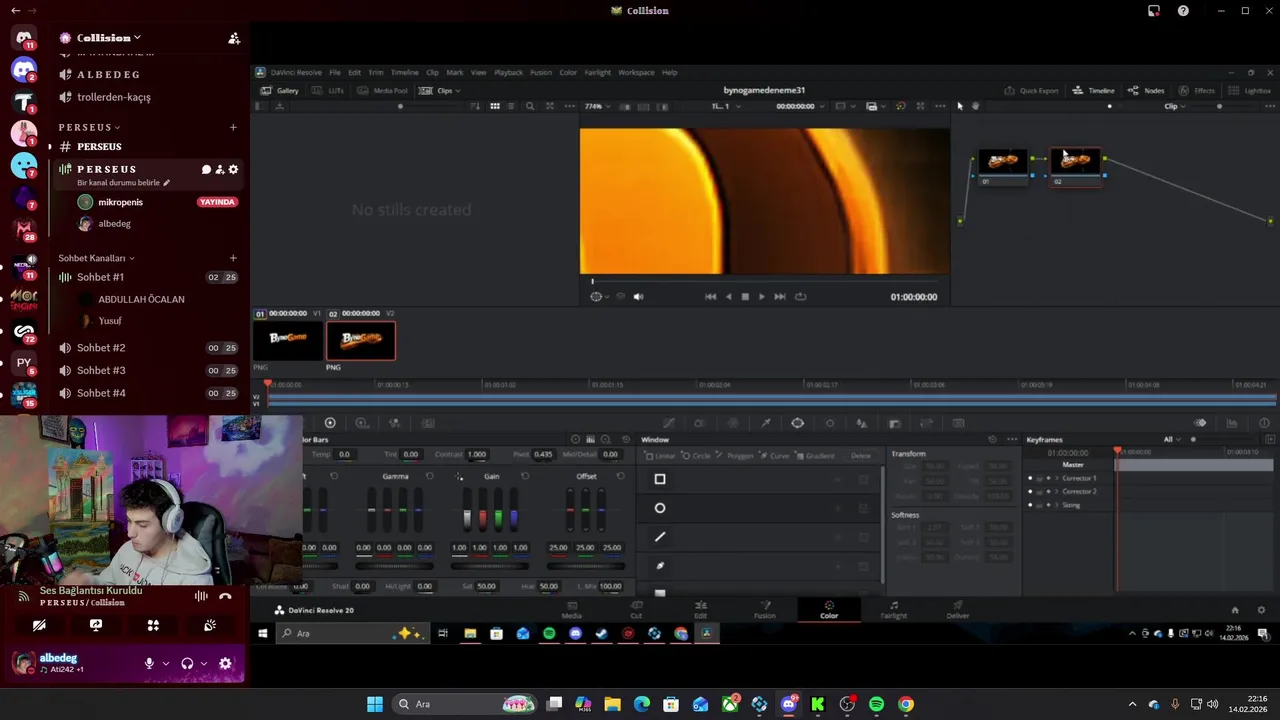Expand microphone input options arrow
Image resolution: width=1280 pixels, height=720 pixels.
tap(166, 663)
